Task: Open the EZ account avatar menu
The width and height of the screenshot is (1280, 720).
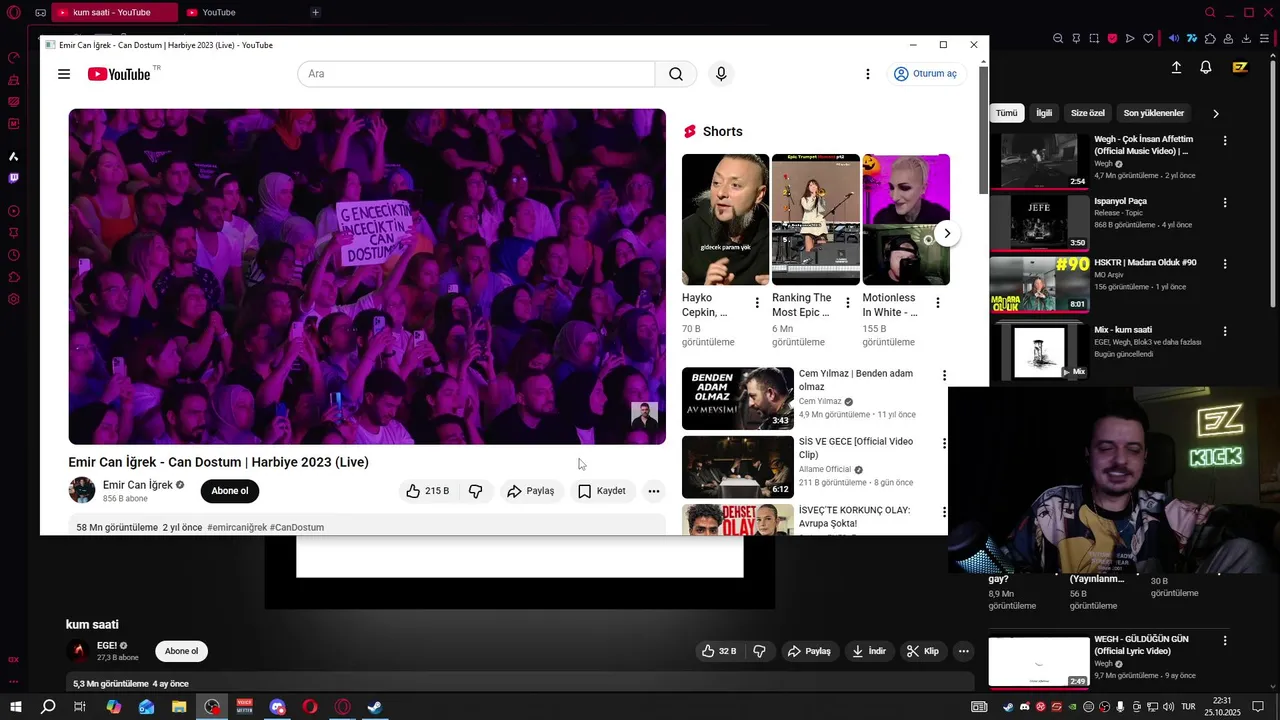Action: (1240, 67)
